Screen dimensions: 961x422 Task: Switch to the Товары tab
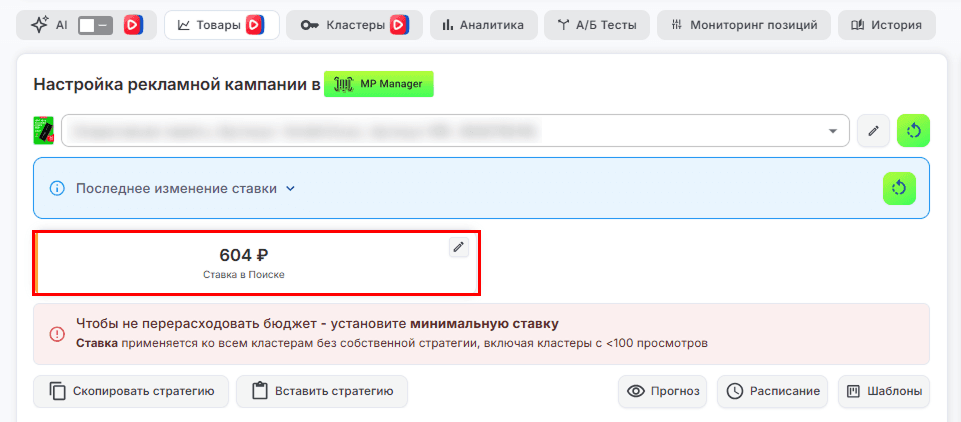(x=222, y=25)
